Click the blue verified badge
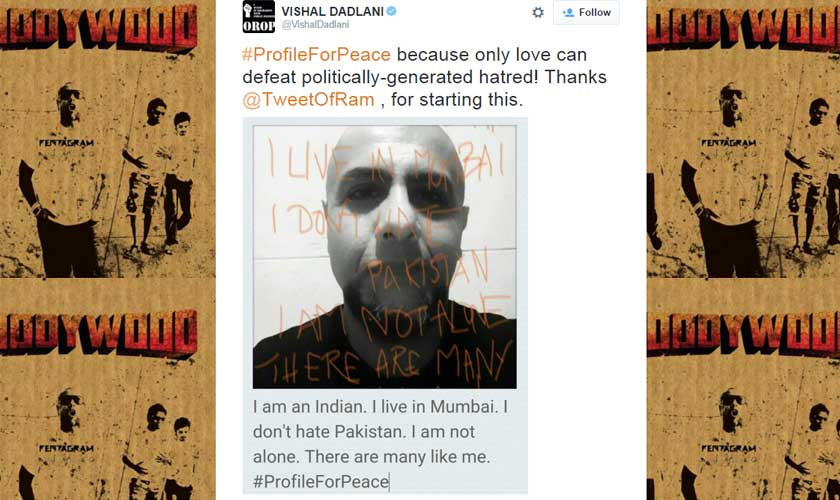The width and height of the screenshot is (840, 500). (392, 11)
